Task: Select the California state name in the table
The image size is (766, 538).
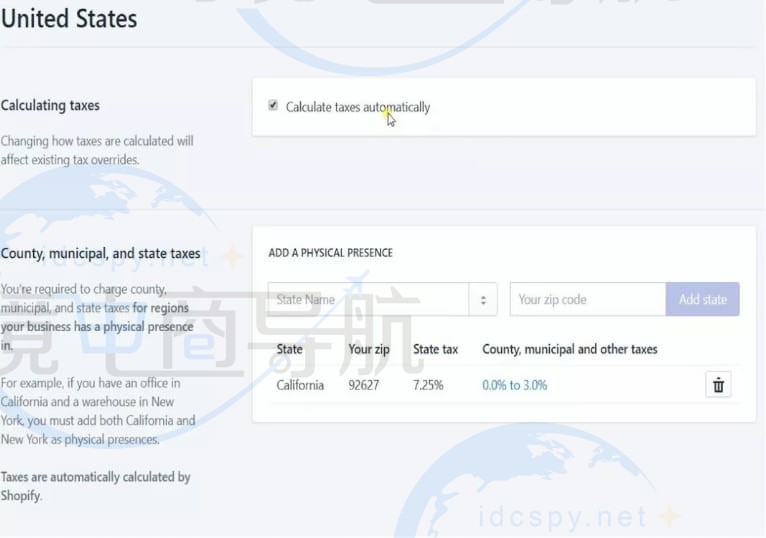Action: pos(300,385)
